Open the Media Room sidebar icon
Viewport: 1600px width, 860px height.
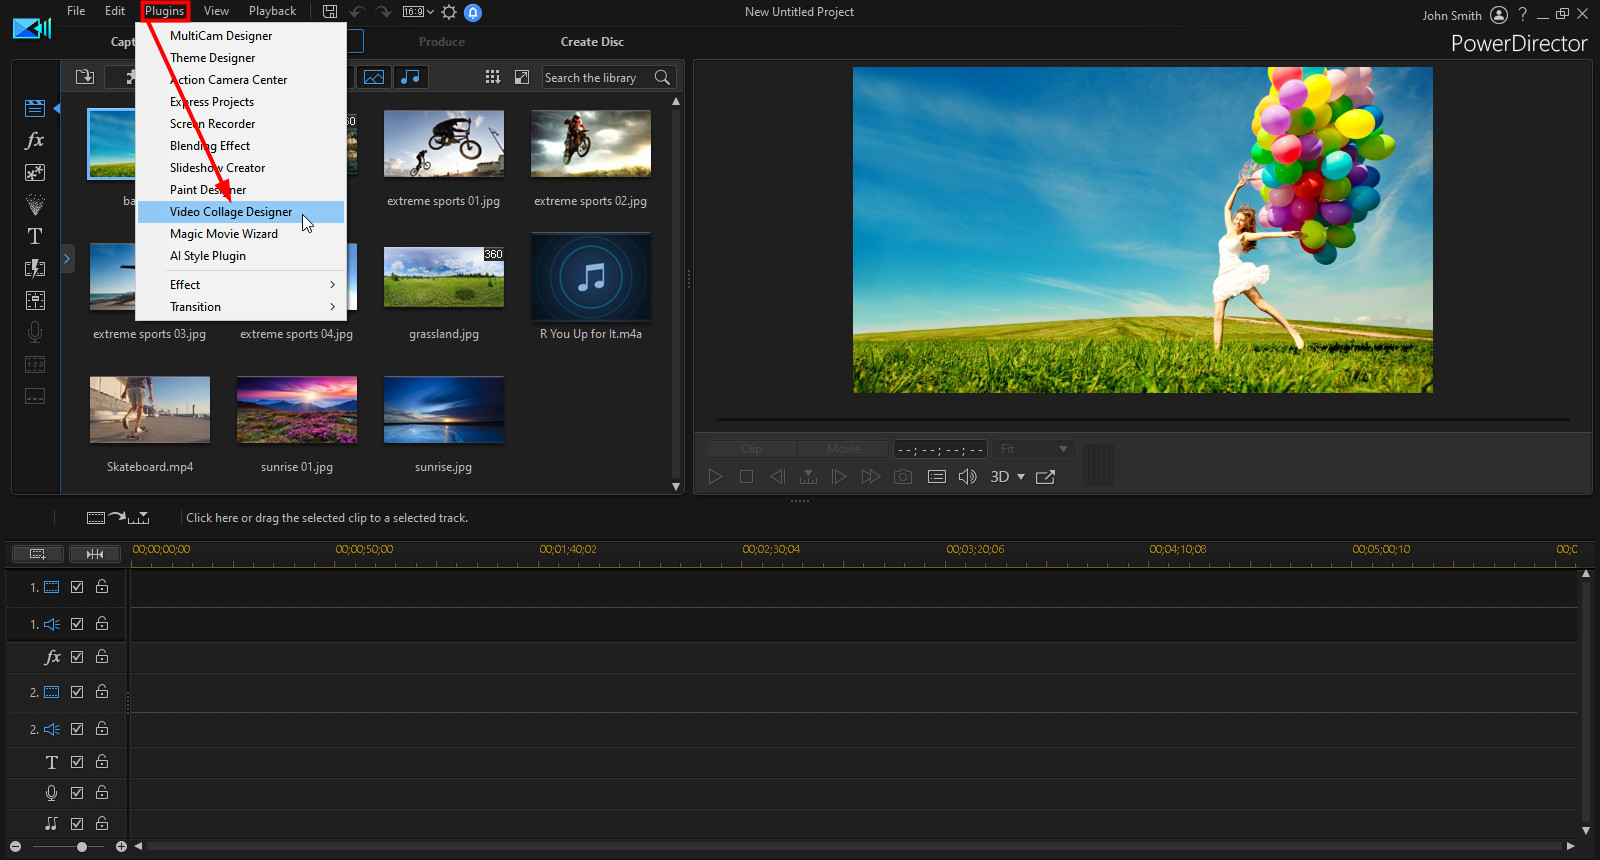[35, 108]
